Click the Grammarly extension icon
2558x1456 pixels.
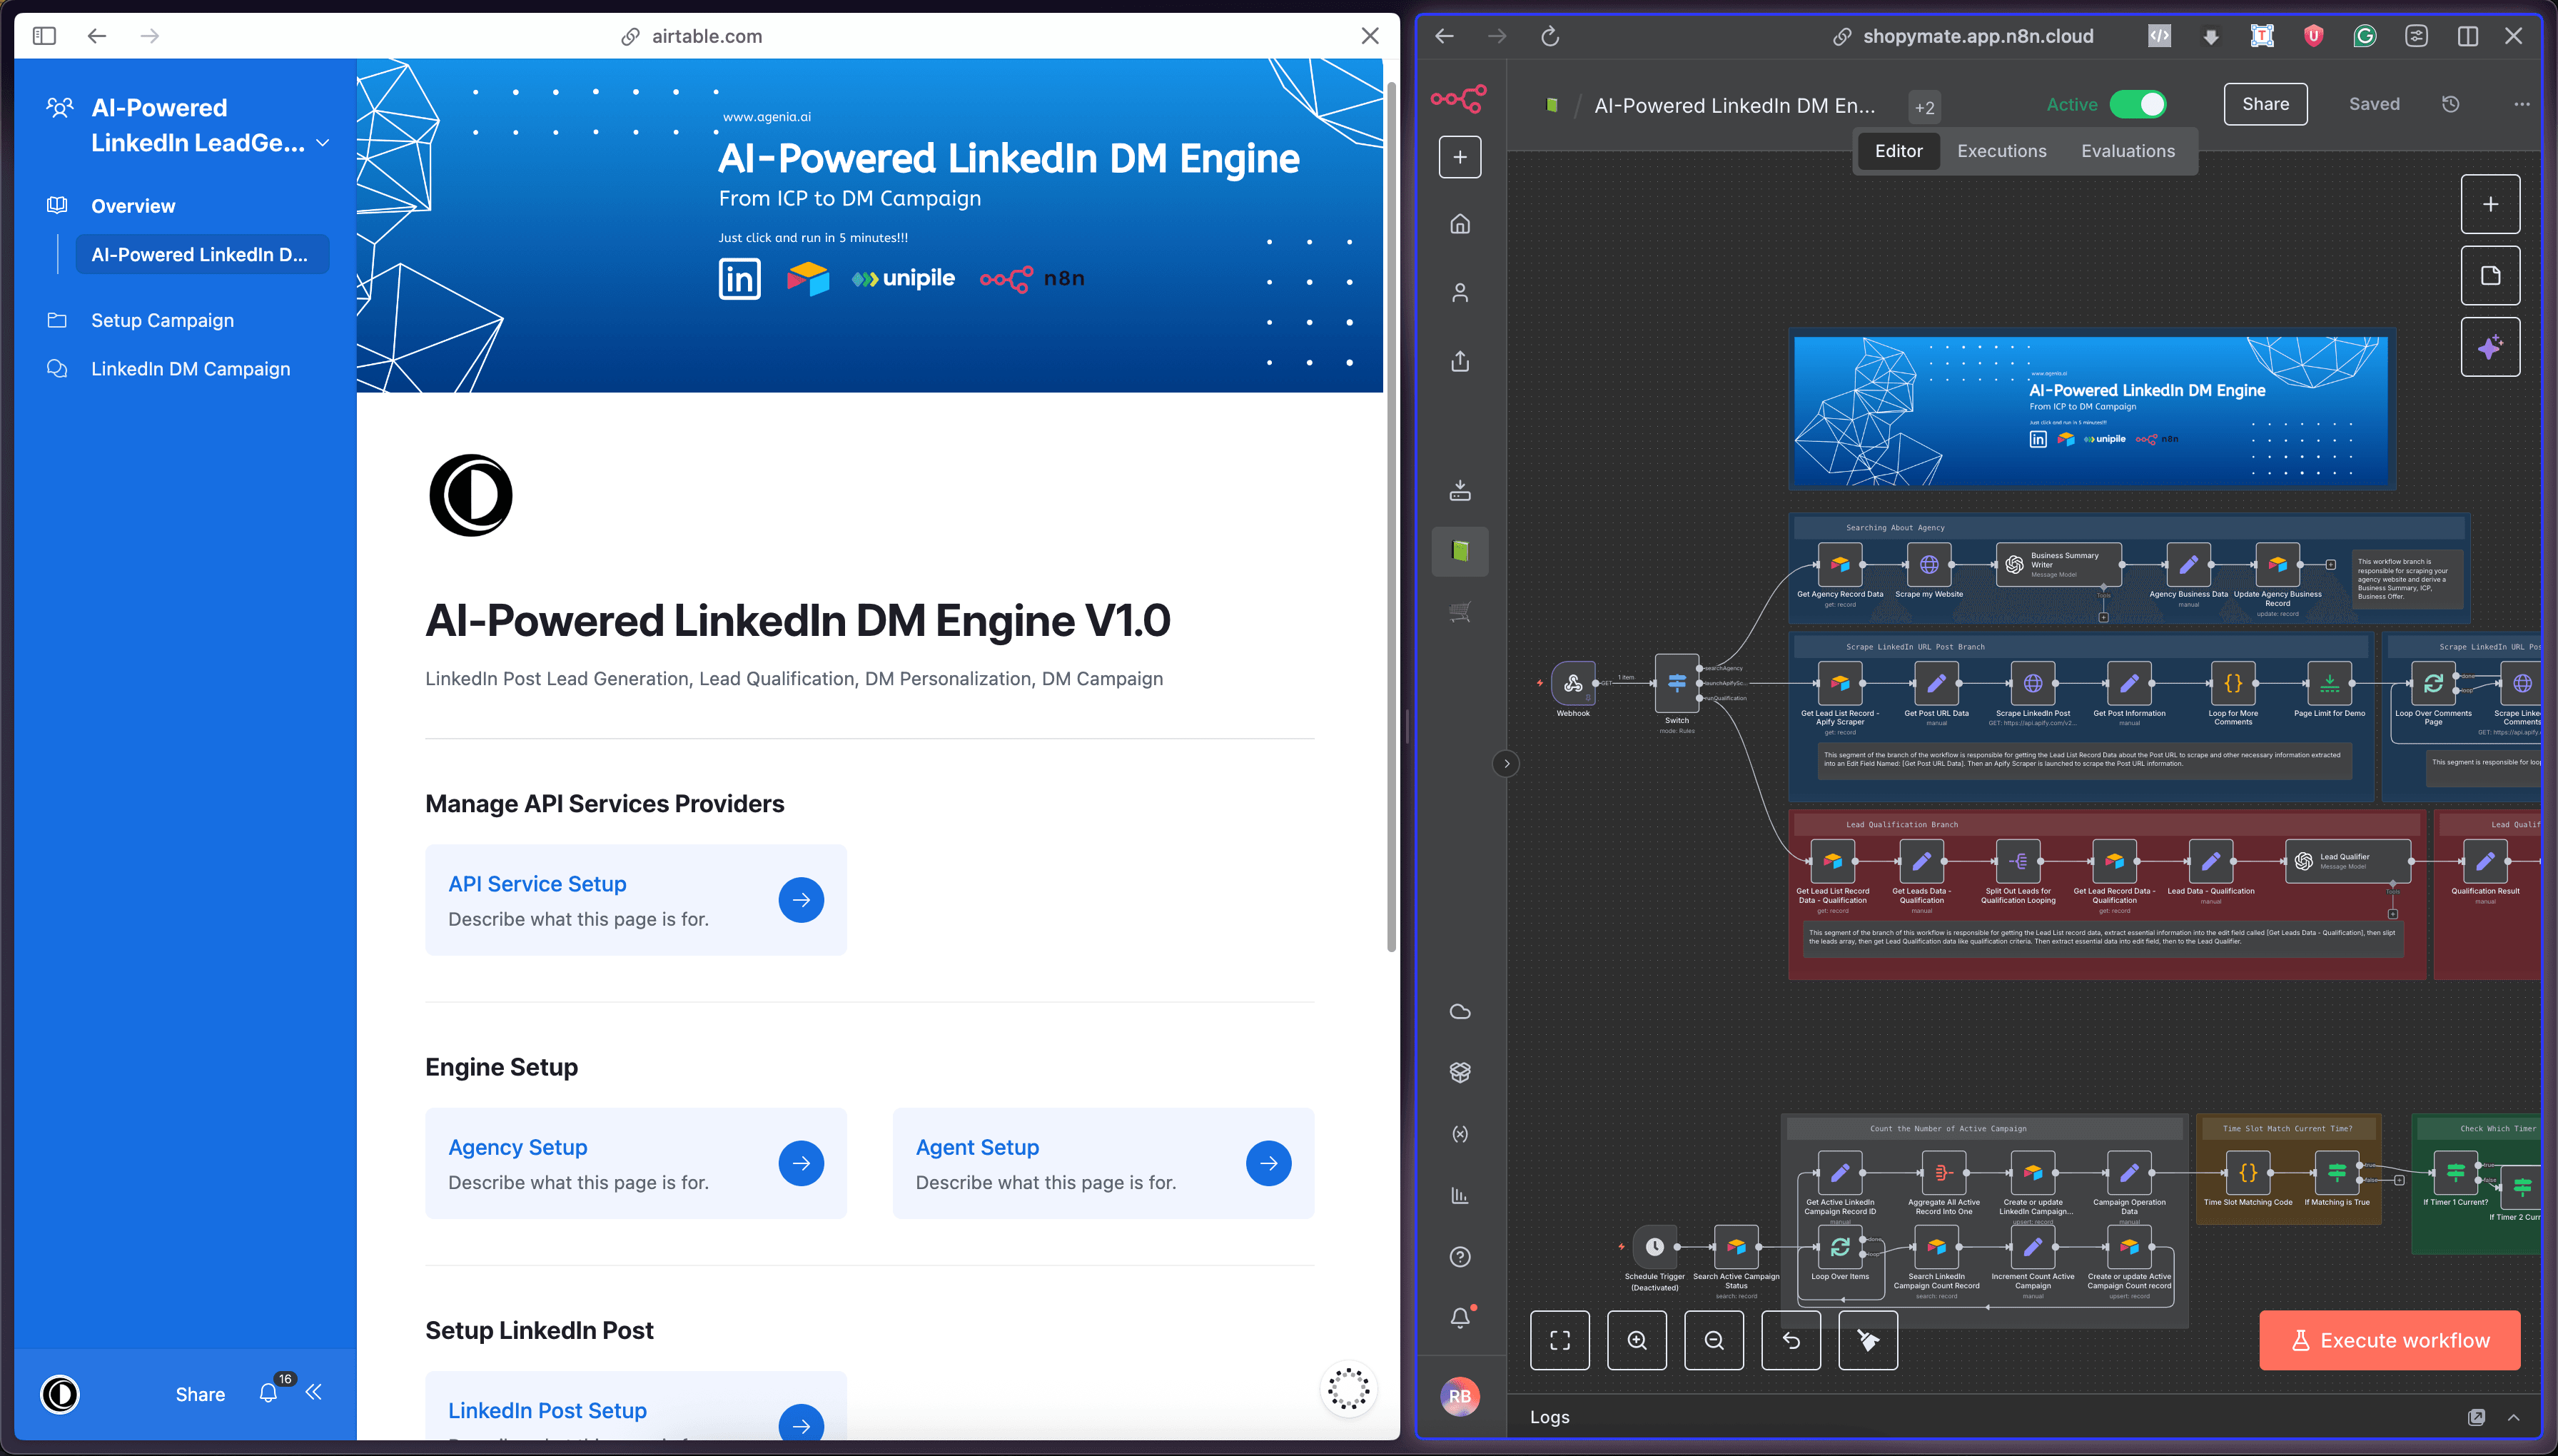tap(2364, 36)
